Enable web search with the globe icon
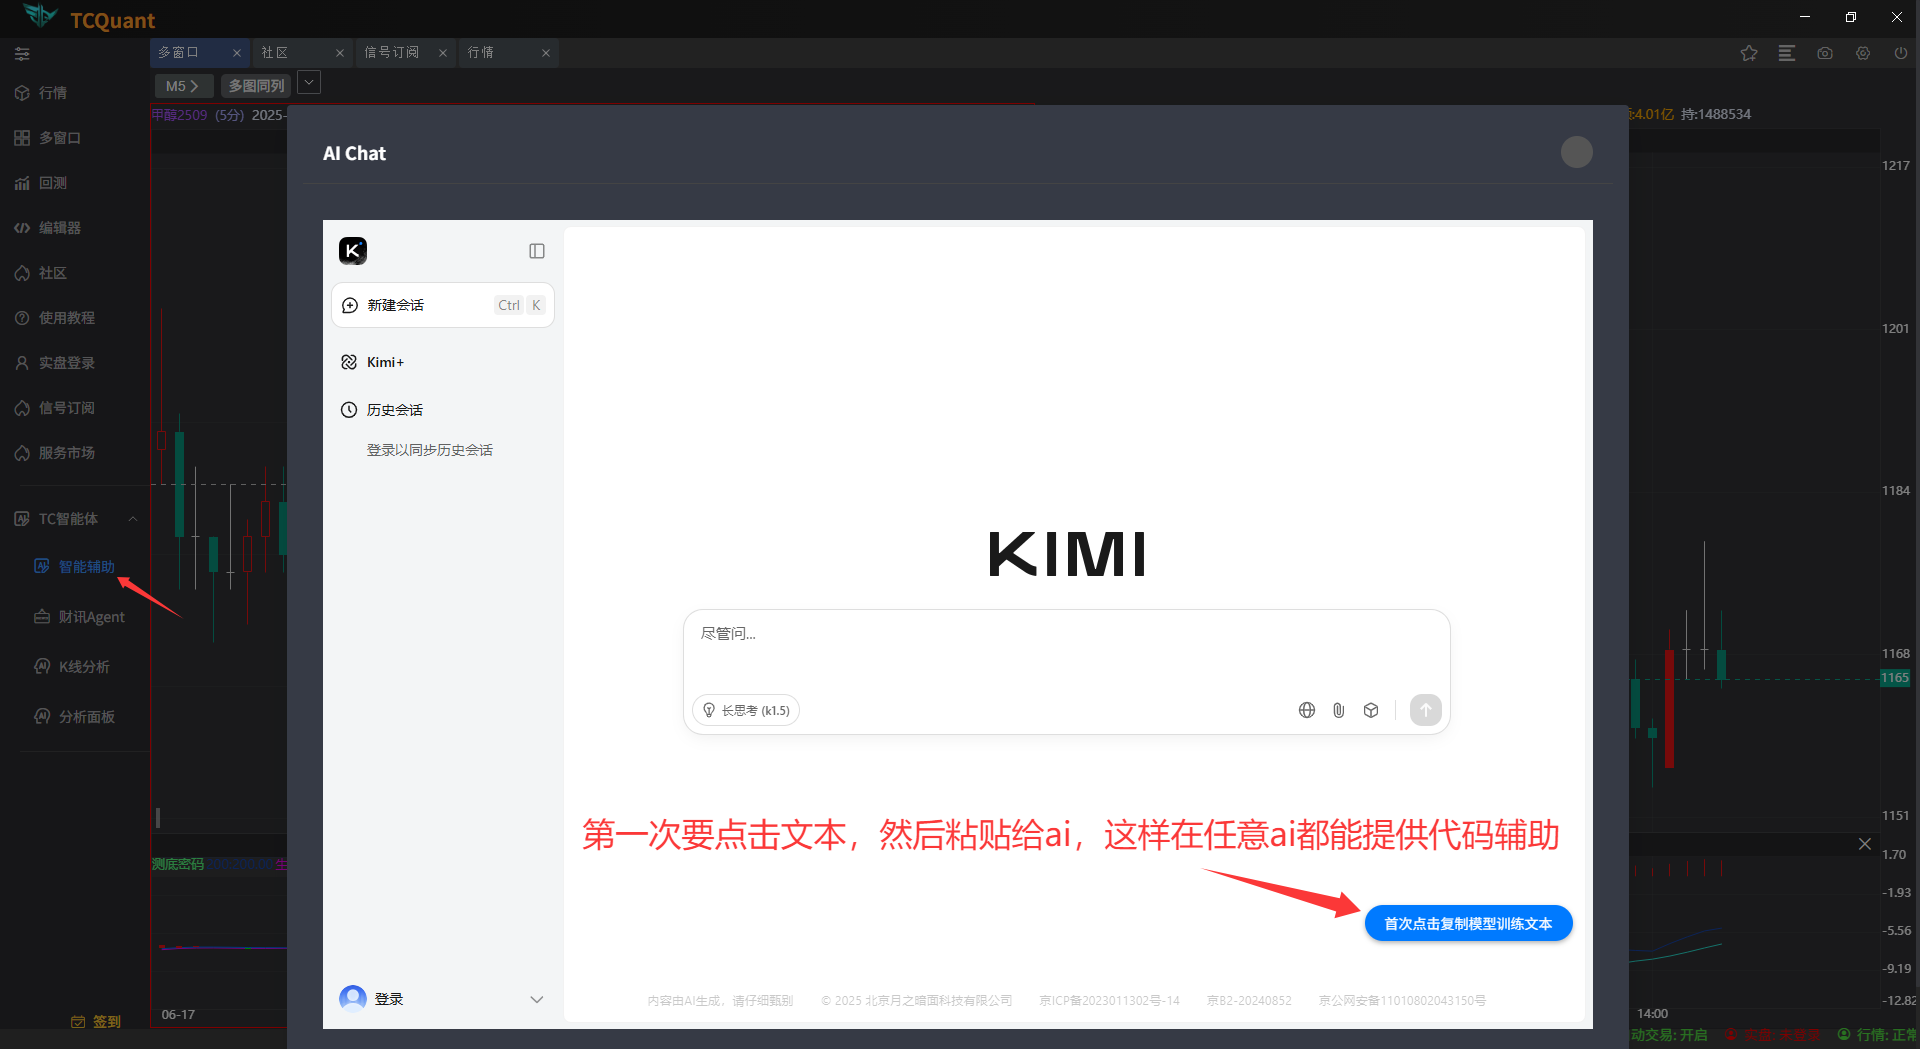1920x1049 pixels. (x=1307, y=710)
